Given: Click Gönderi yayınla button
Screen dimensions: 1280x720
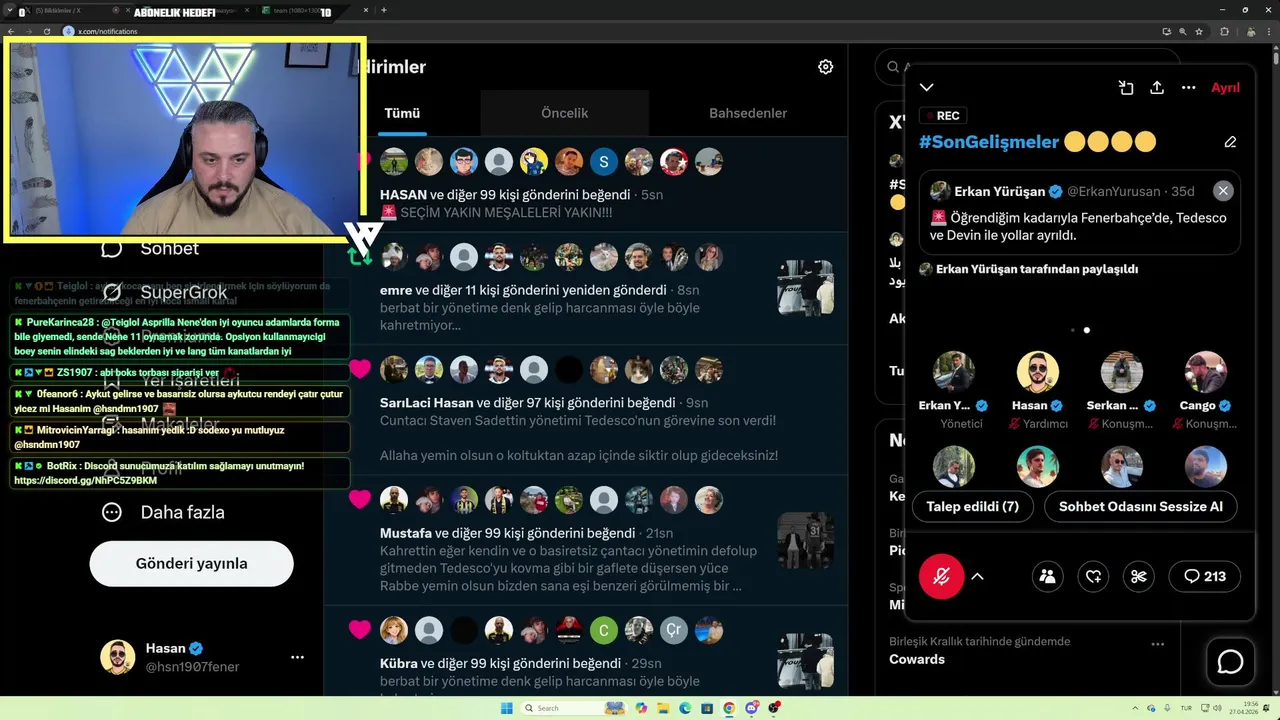Looking at the screenshot, I should tap(192, 563).
